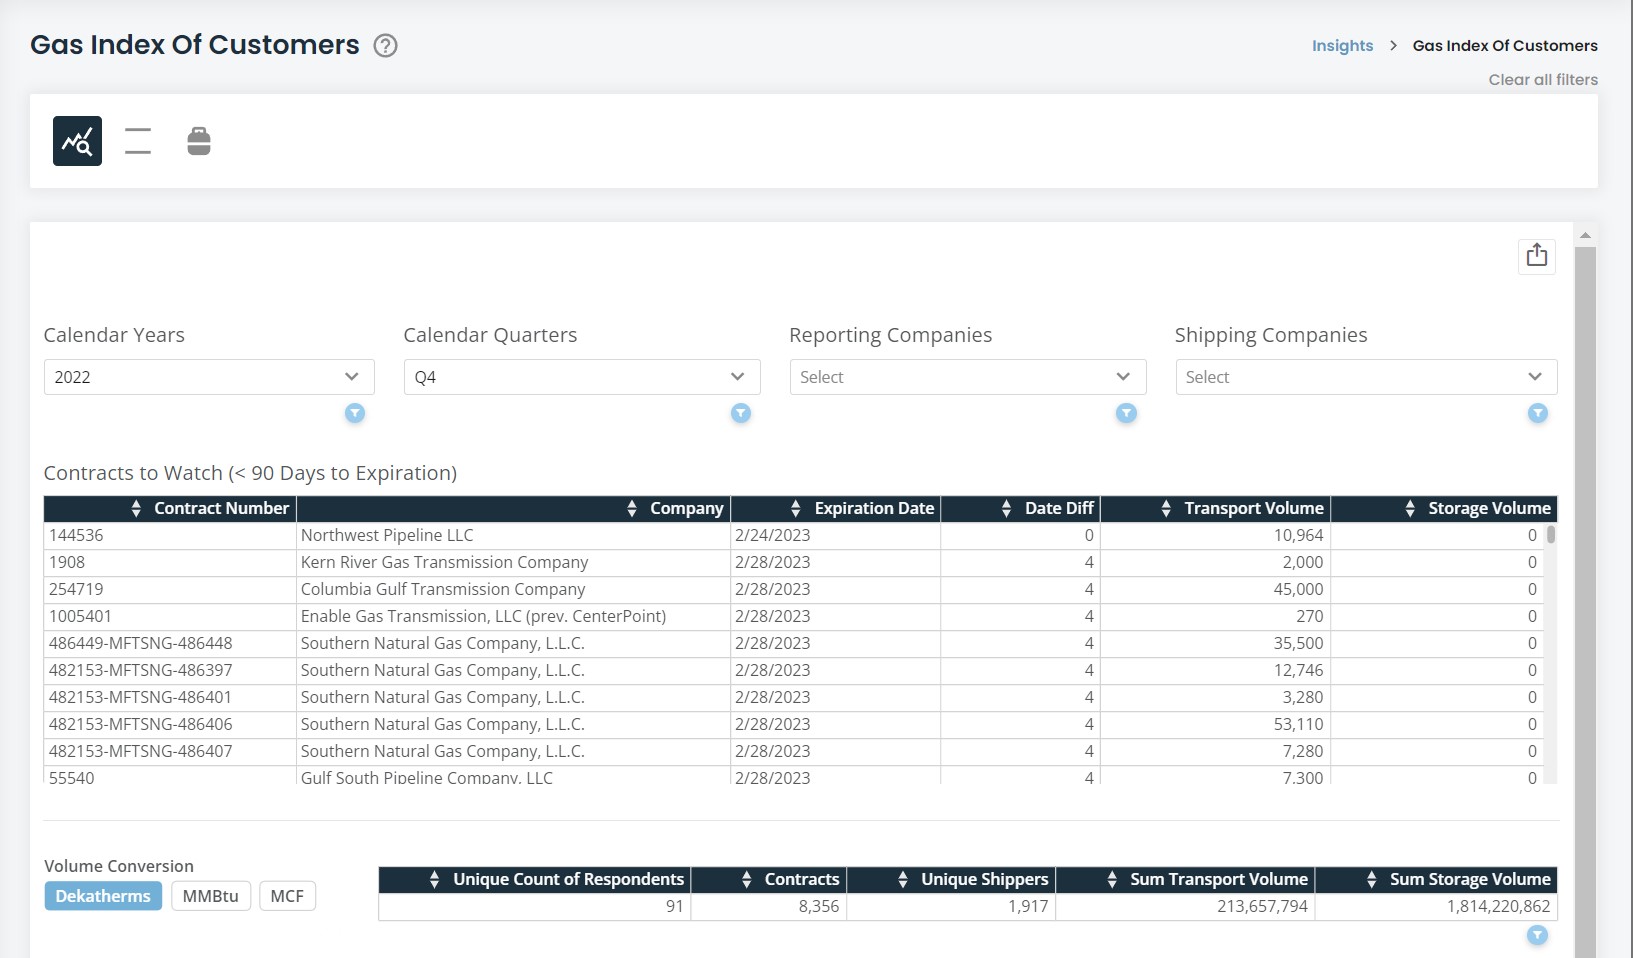Open the two-line list view icon

(138, 141)
